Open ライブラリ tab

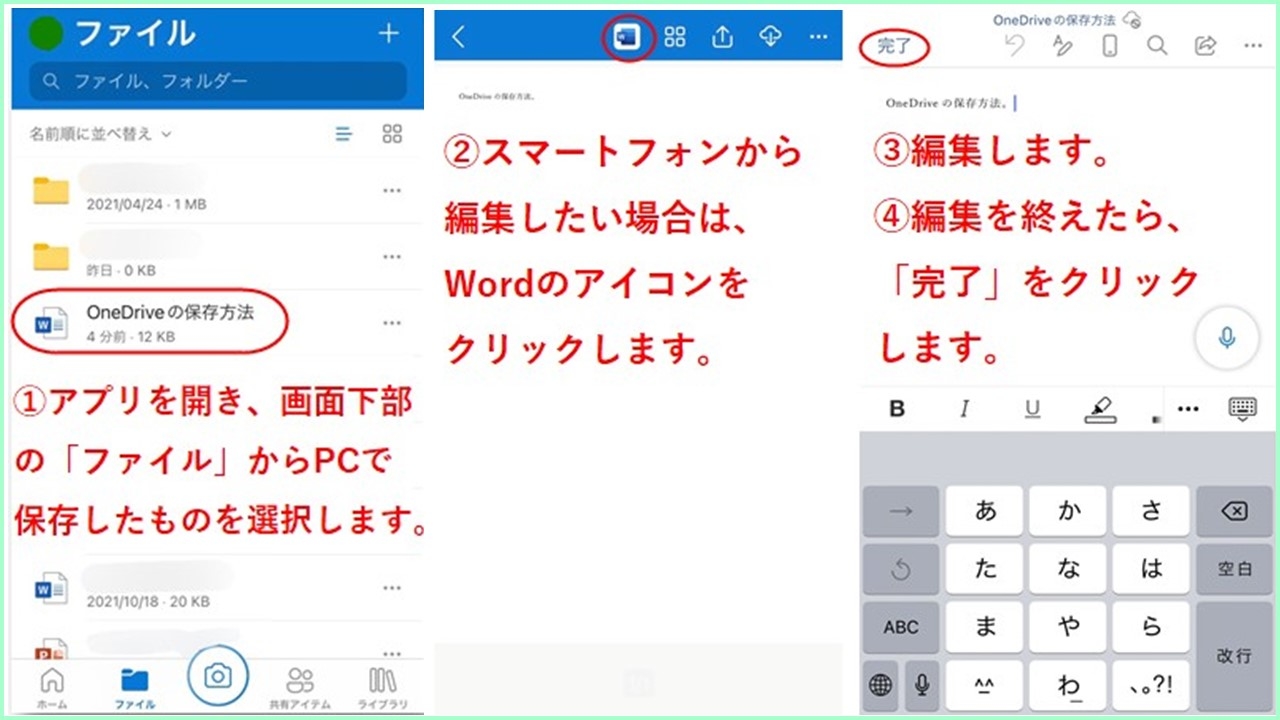(x=383, y=687)
